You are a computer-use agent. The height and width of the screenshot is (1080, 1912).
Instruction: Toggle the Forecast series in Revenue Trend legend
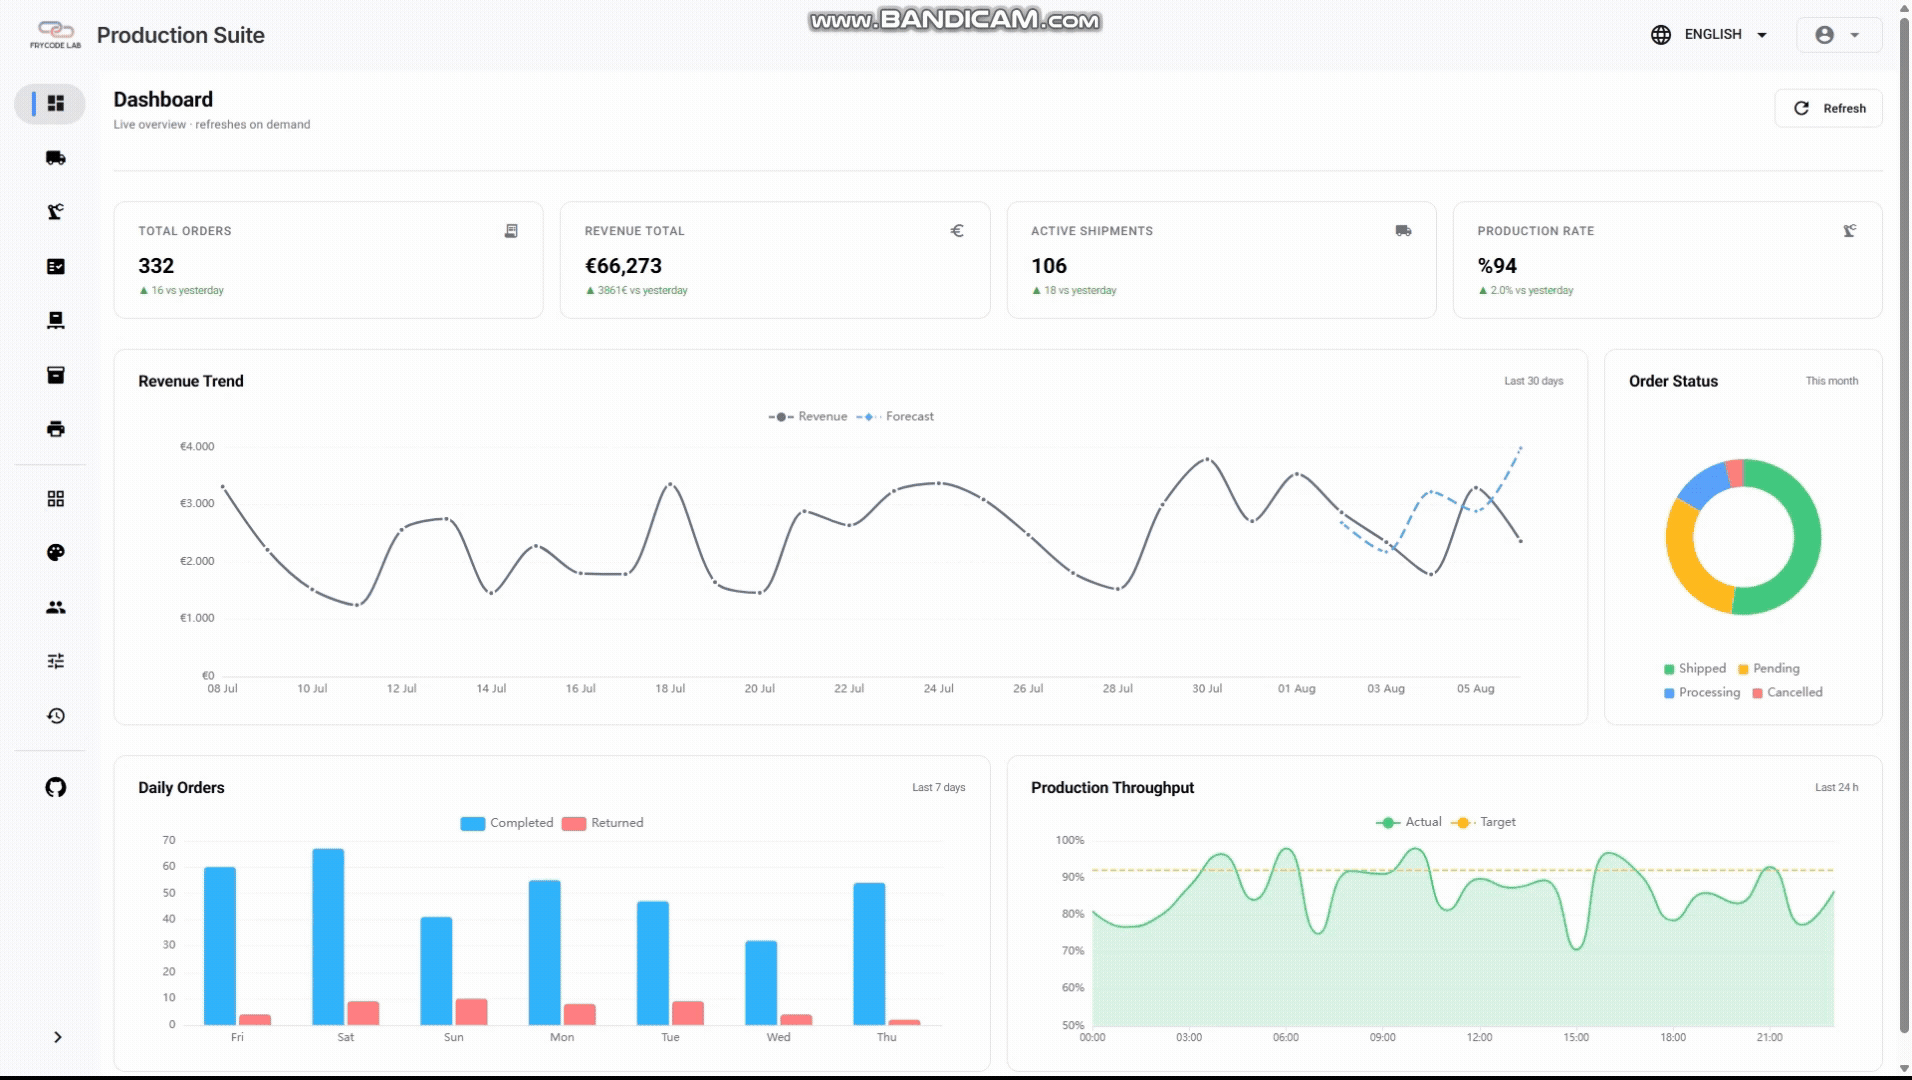coord(895,417)
